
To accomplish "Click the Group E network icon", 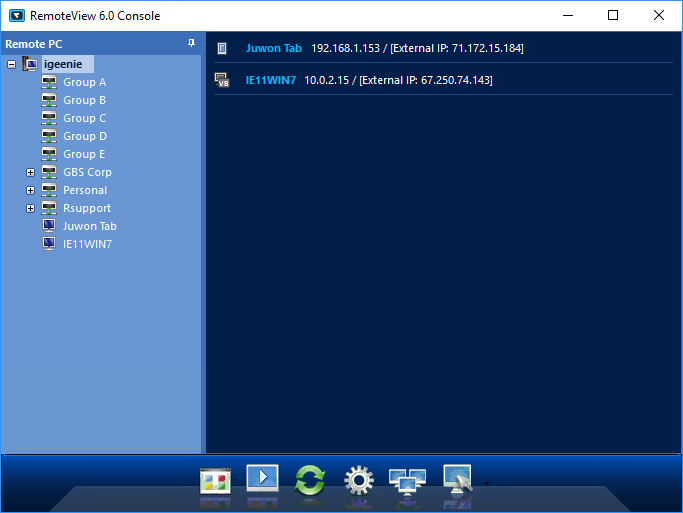I will [49, 154].
